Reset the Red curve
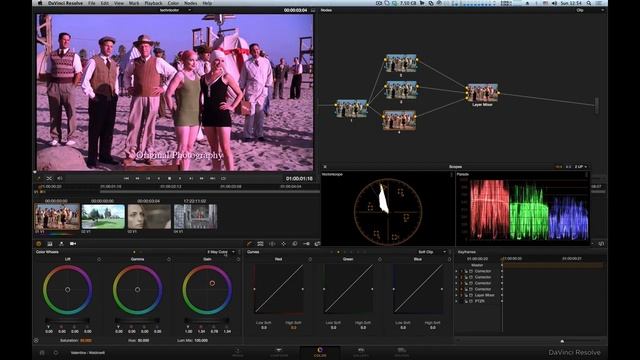This screenshot has width=640, height=360. pyautogui.click(x=310, y=259)
